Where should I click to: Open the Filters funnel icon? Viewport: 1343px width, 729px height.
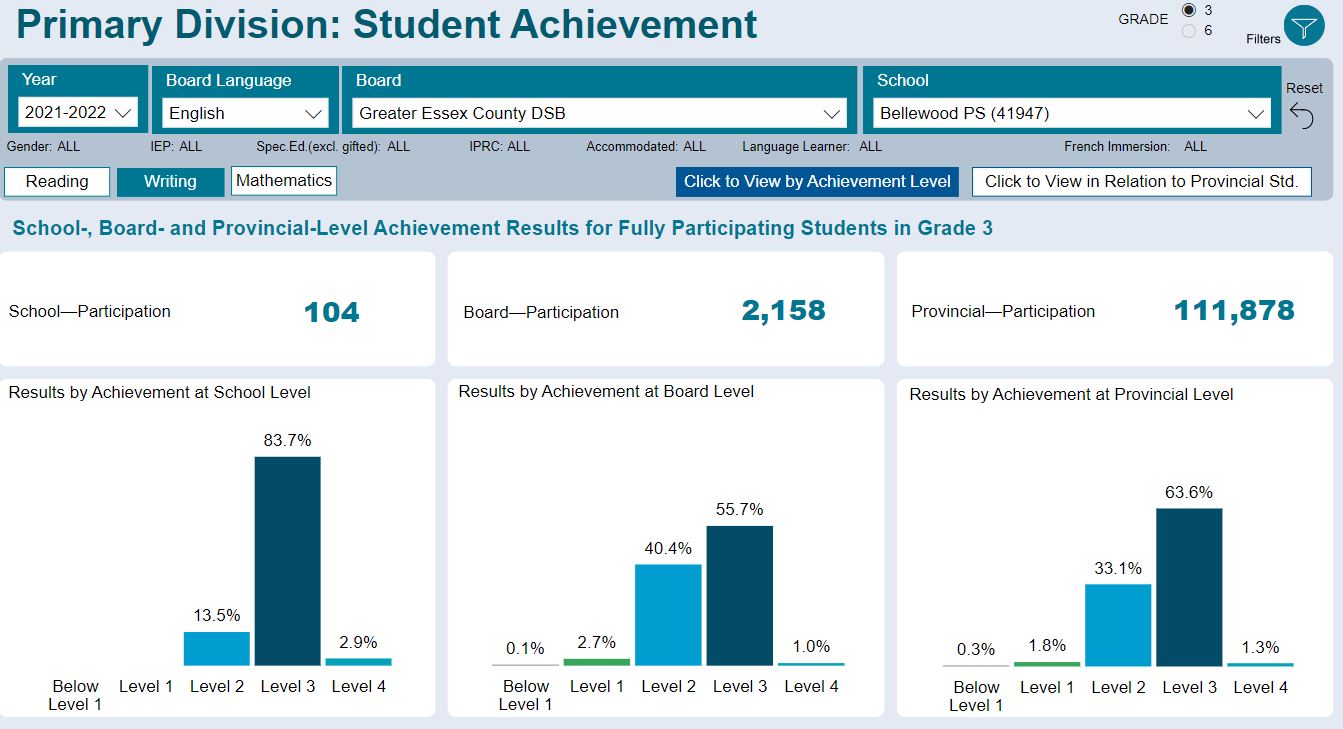pyautogui.click(x=1304, y=25)
